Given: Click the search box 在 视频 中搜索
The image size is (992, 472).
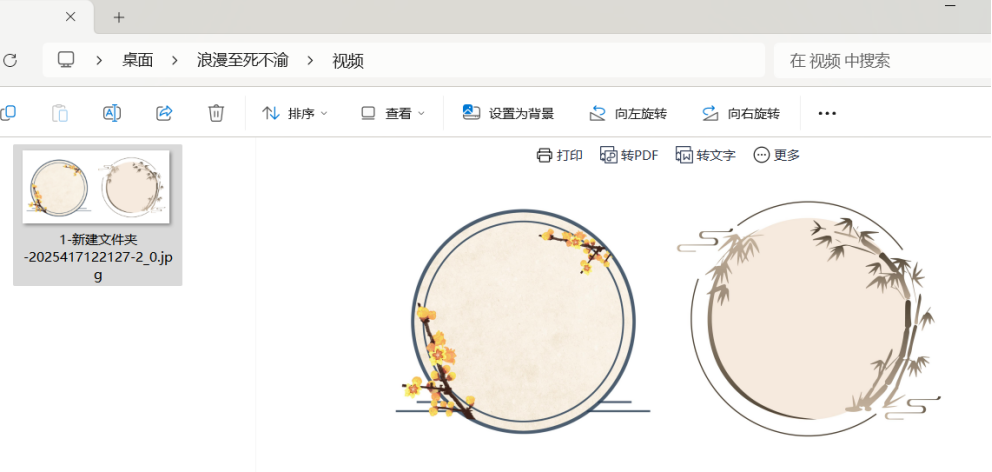Looking at the screenshot, I should [883, 61].
